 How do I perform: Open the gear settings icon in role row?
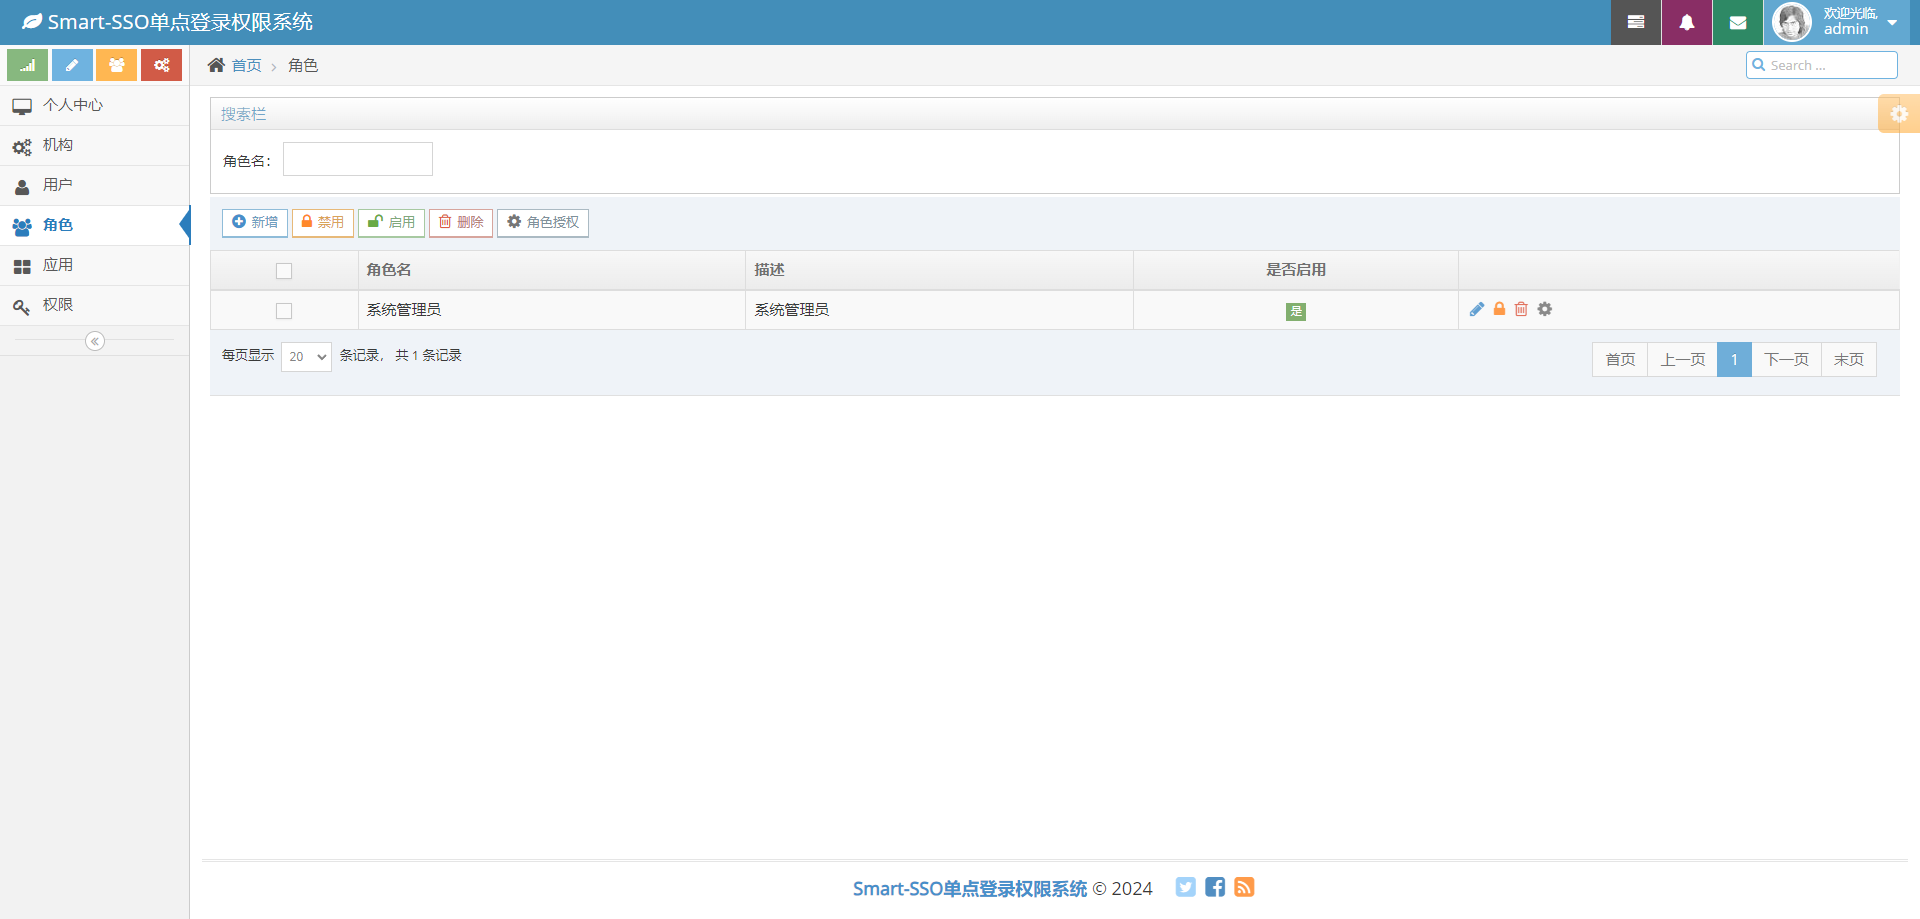click(x=1544, y=309)
